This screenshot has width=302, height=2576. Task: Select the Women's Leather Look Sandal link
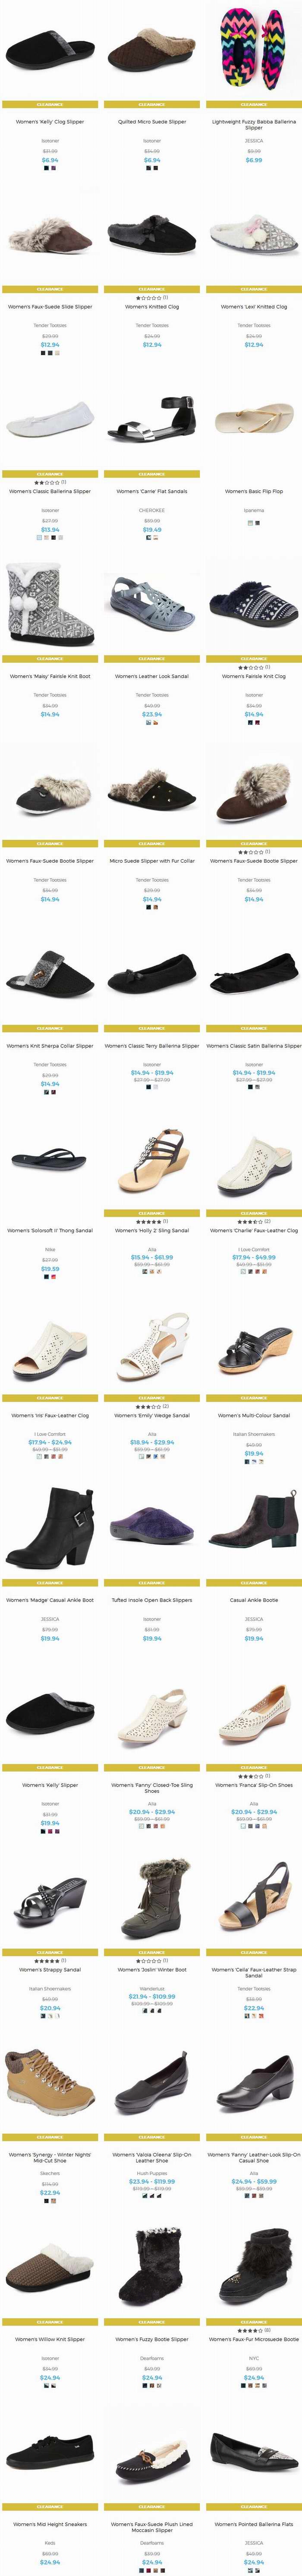[x=152, y=676]
